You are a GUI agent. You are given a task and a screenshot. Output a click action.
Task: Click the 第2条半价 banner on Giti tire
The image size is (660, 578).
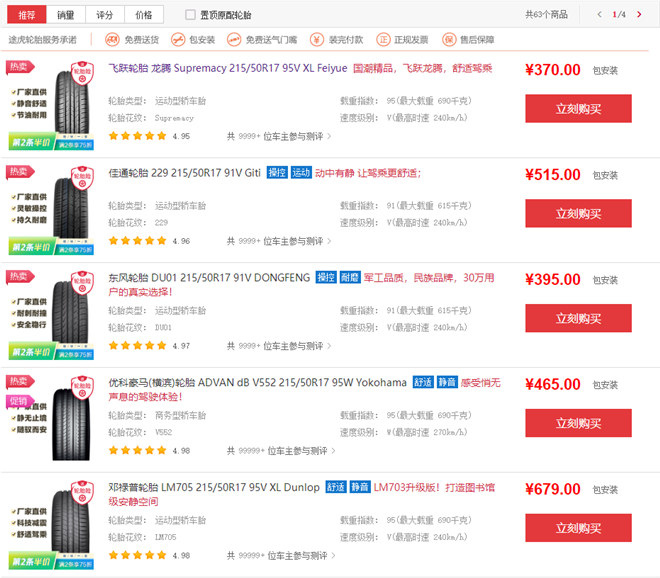click(31, 248)
